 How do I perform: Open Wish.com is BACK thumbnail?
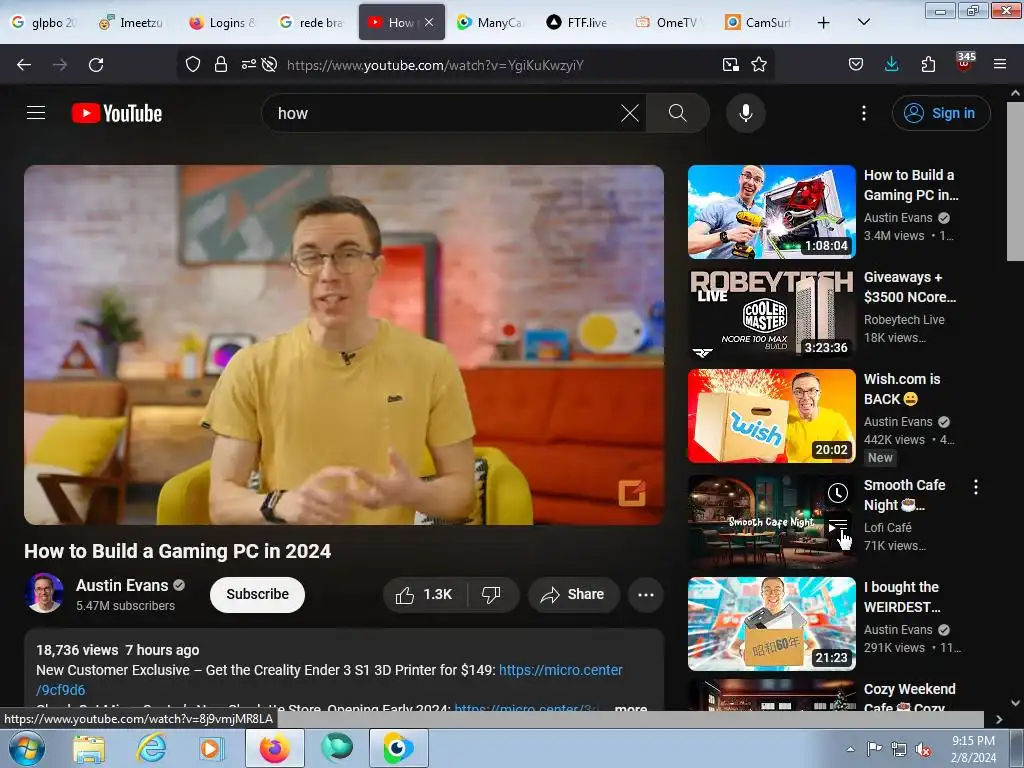[771, 416]
